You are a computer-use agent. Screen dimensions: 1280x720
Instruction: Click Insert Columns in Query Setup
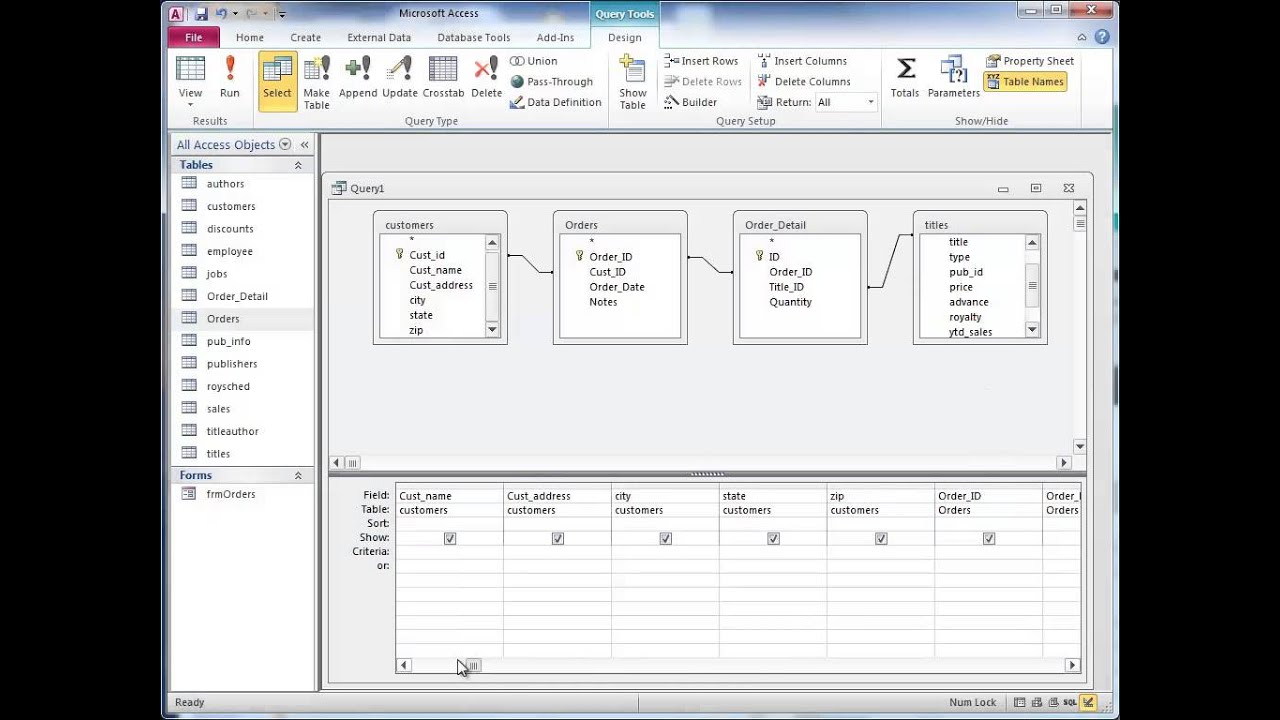click(802, 61)
